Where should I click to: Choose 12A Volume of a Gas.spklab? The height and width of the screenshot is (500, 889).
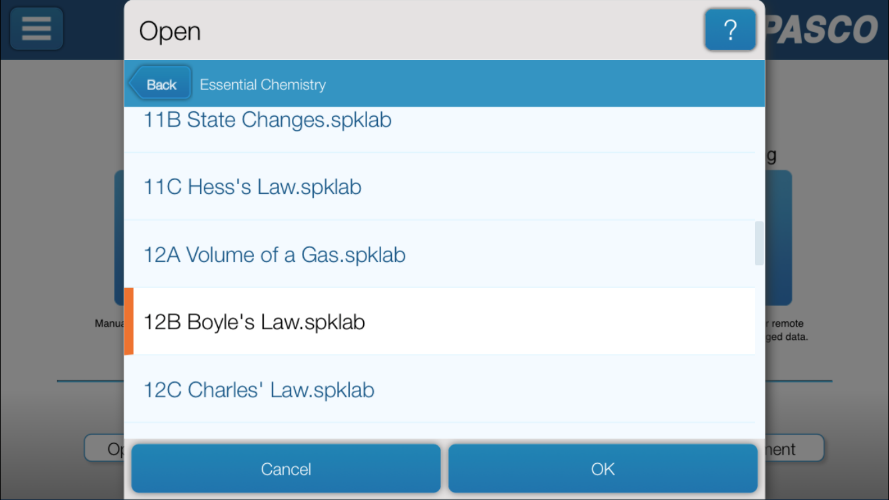[439, 254]
